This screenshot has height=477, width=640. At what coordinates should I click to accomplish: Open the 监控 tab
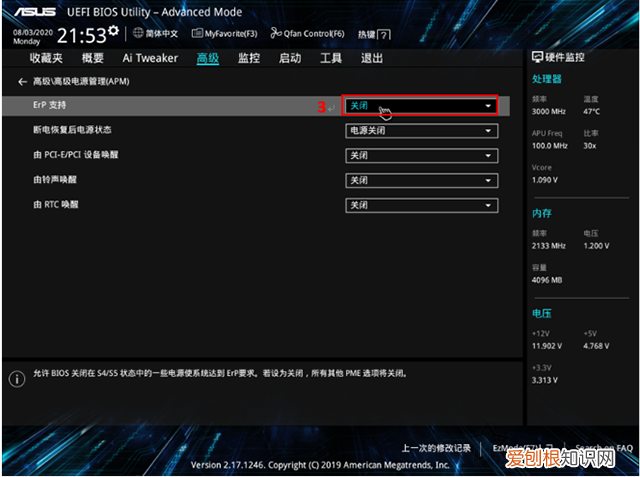tap(249, 58)
